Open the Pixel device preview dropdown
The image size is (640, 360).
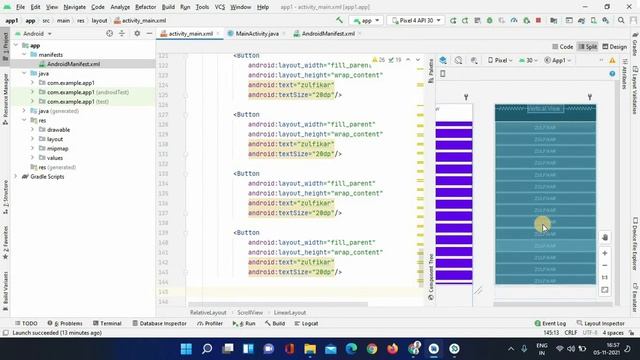click(500, 60)
